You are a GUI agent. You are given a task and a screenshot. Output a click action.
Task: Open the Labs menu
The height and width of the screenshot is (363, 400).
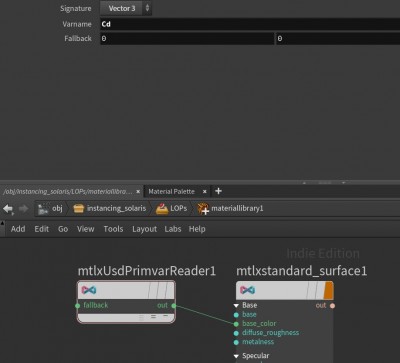[173, 229]
